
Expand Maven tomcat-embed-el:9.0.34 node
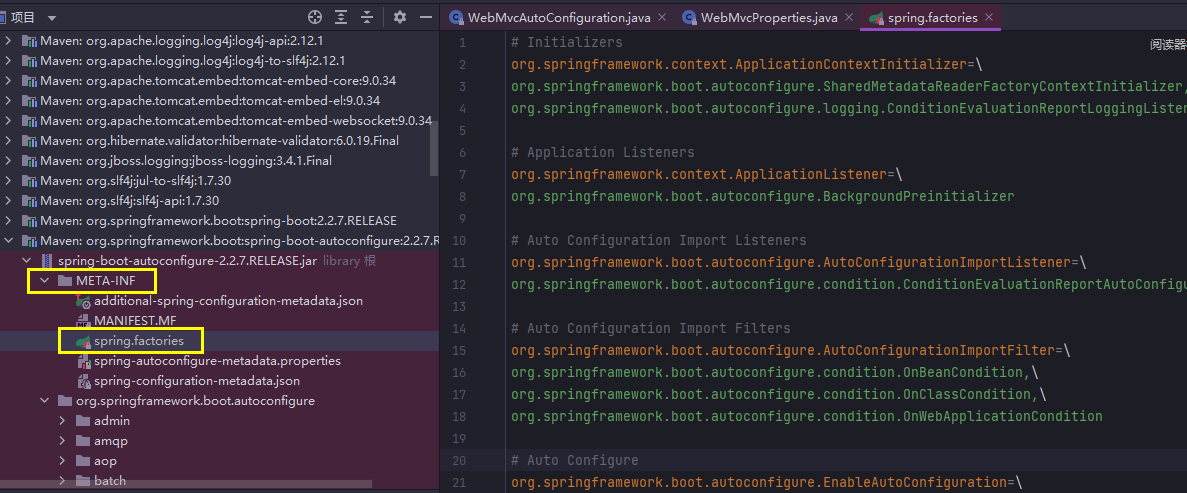8,100
